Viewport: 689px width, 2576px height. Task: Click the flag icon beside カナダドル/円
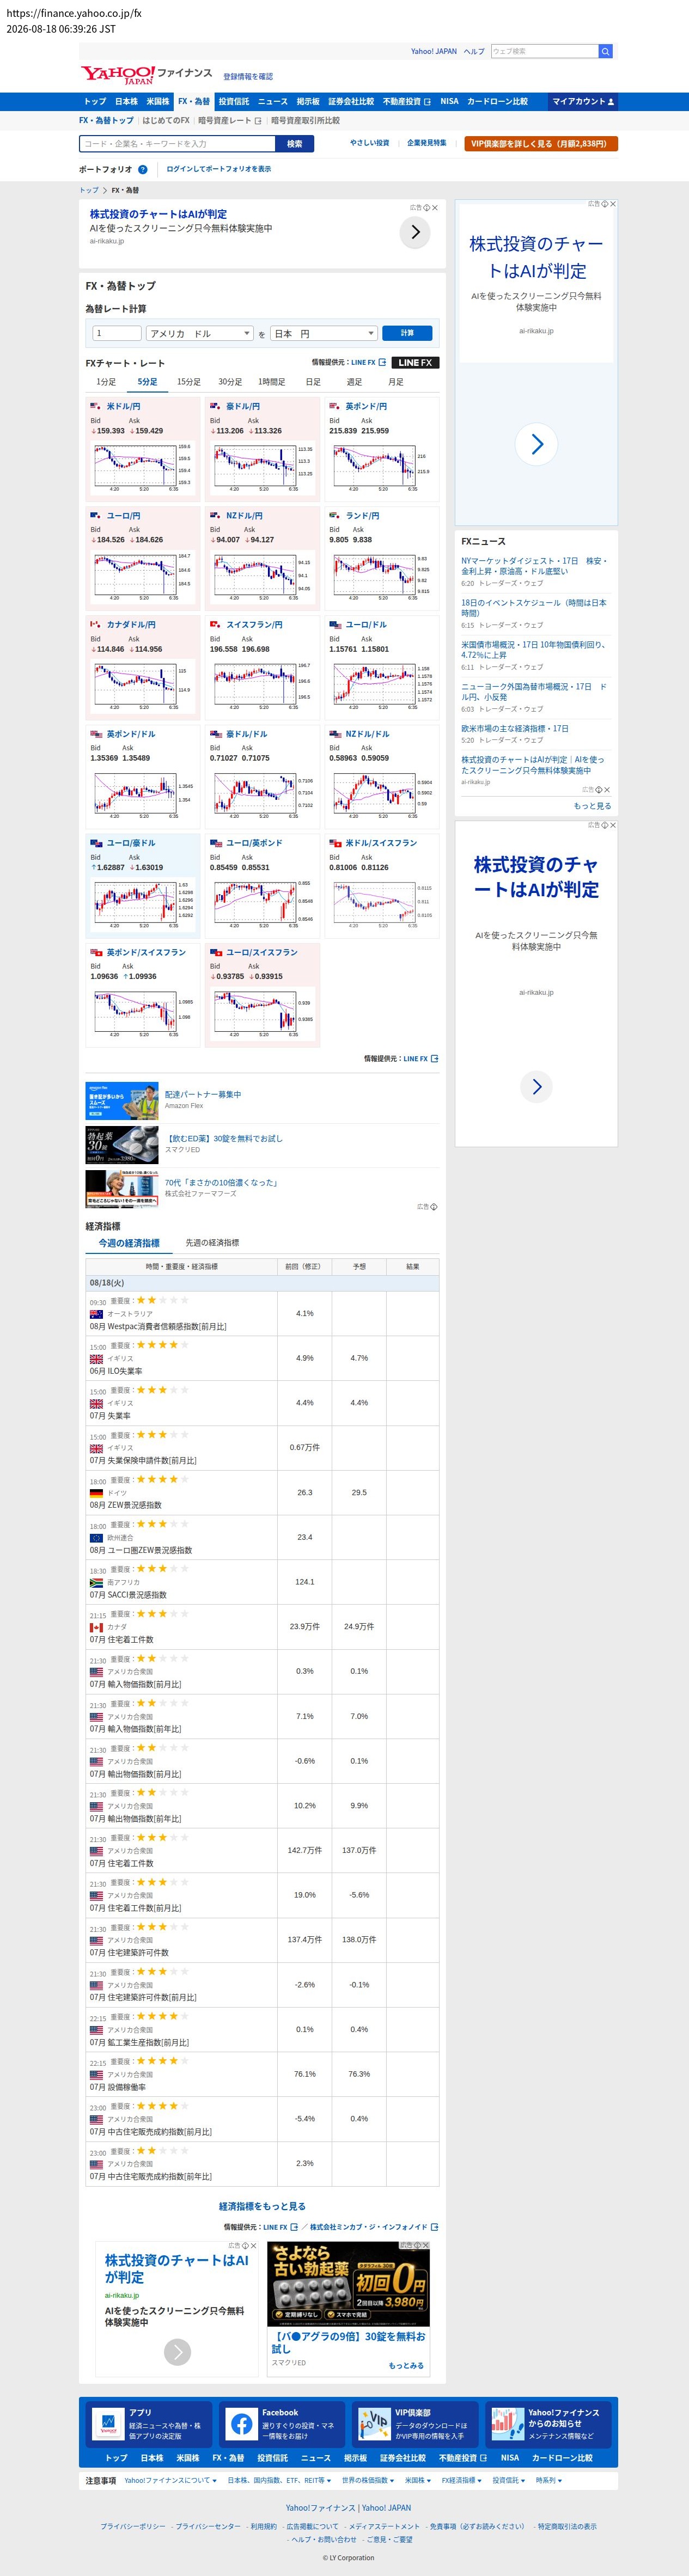96,625
